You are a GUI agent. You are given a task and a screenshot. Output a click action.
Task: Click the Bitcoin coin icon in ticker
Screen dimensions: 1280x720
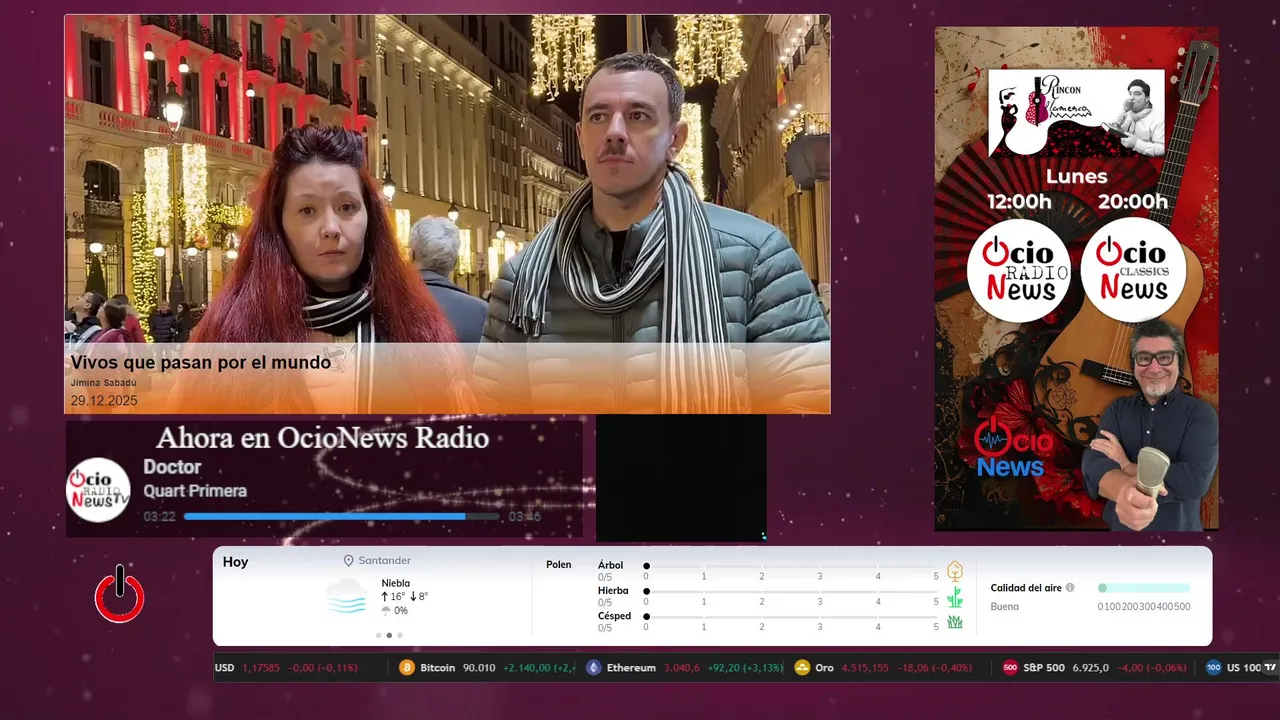pos(407,668)
